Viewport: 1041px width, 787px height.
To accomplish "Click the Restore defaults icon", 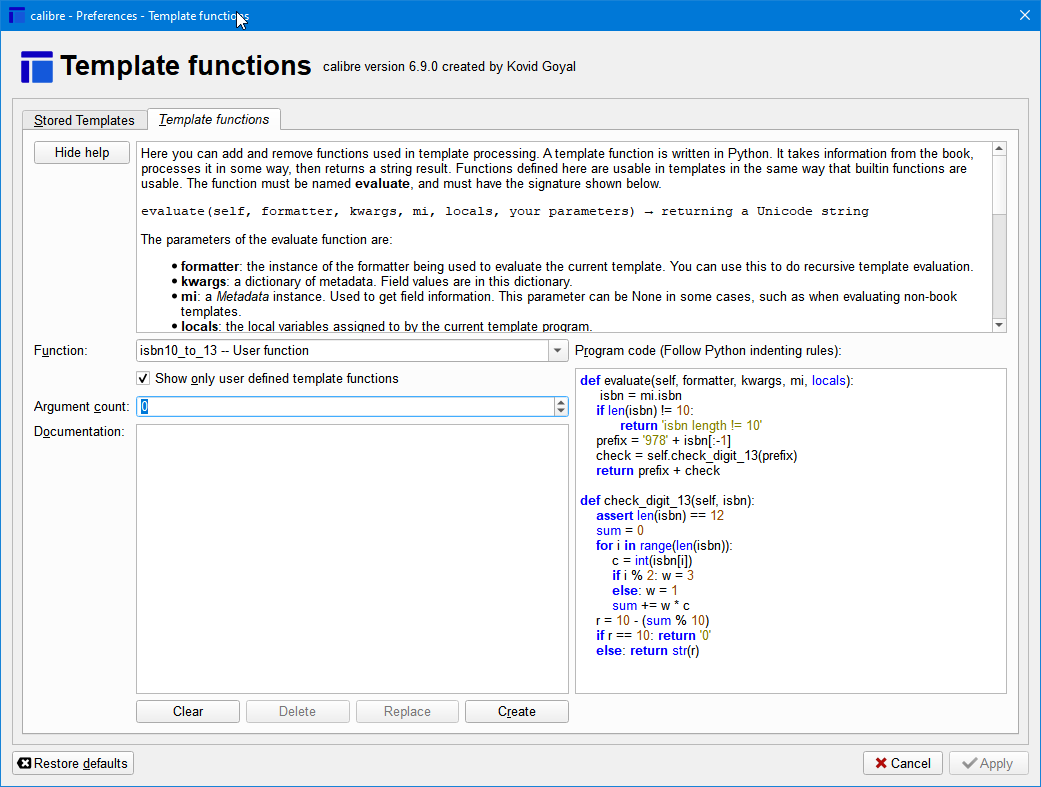I will point(25,763).
